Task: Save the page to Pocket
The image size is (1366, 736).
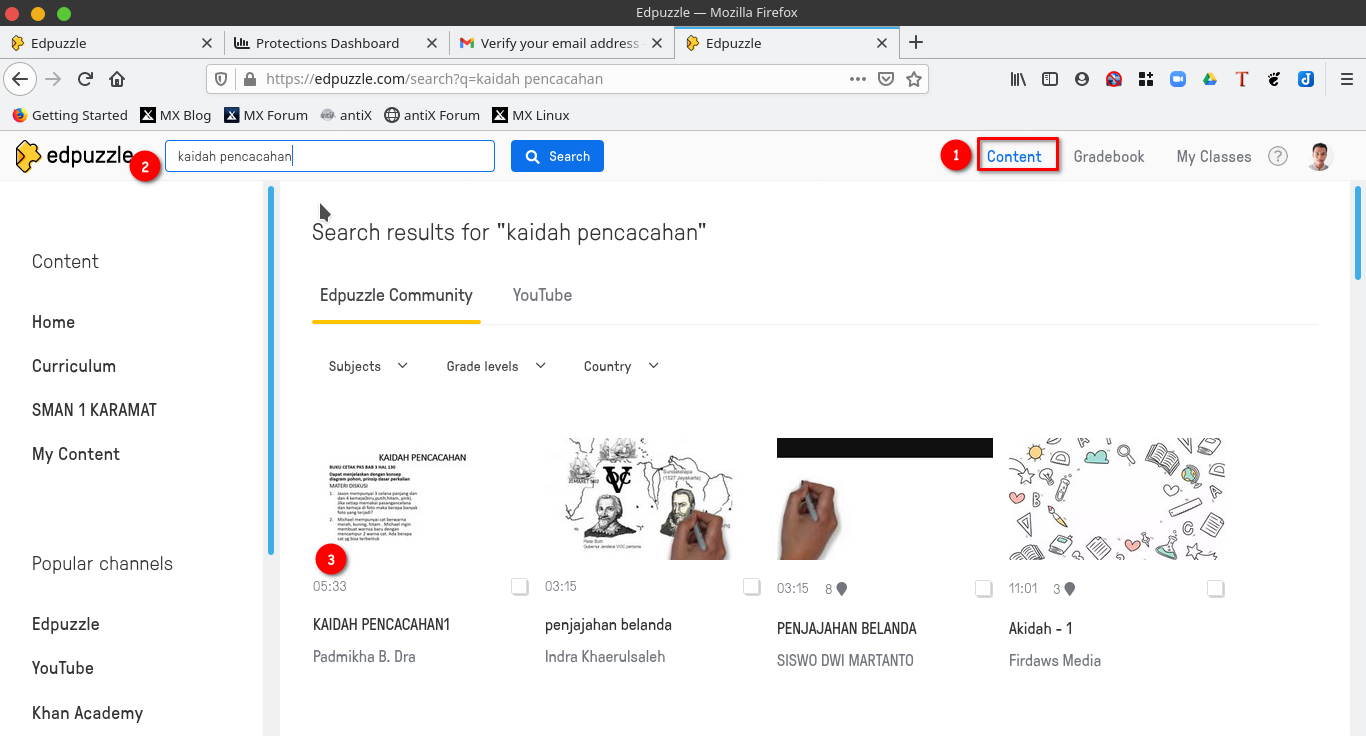Action: pos(886,79)
